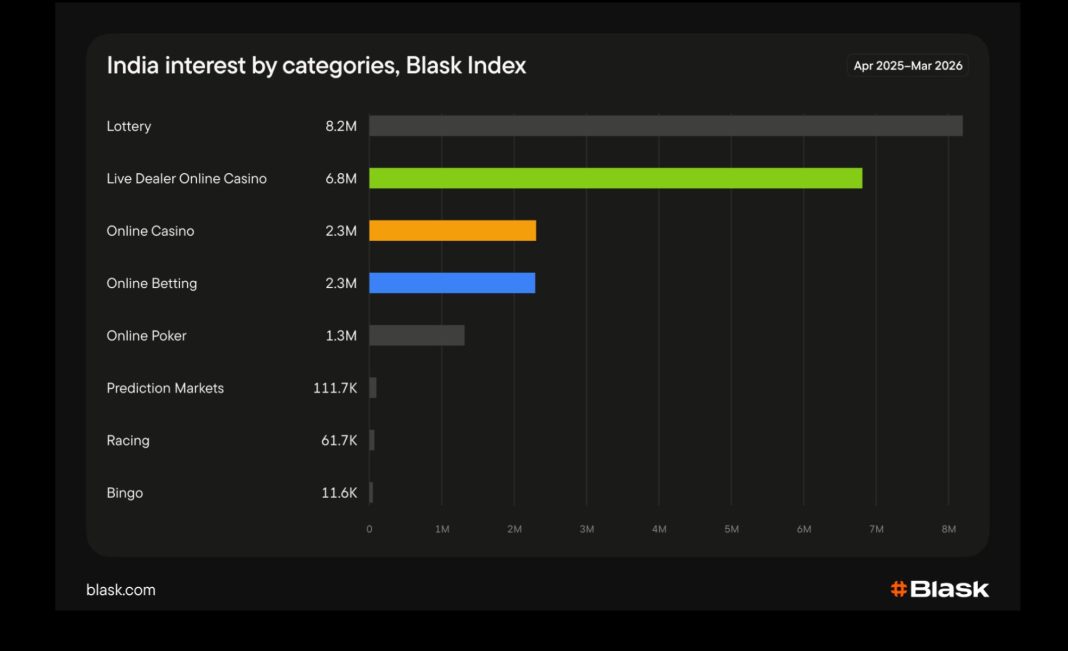Click the tiny Racing bar
Viewport: 1068px width, 651px height.
(x=372, y=440)
